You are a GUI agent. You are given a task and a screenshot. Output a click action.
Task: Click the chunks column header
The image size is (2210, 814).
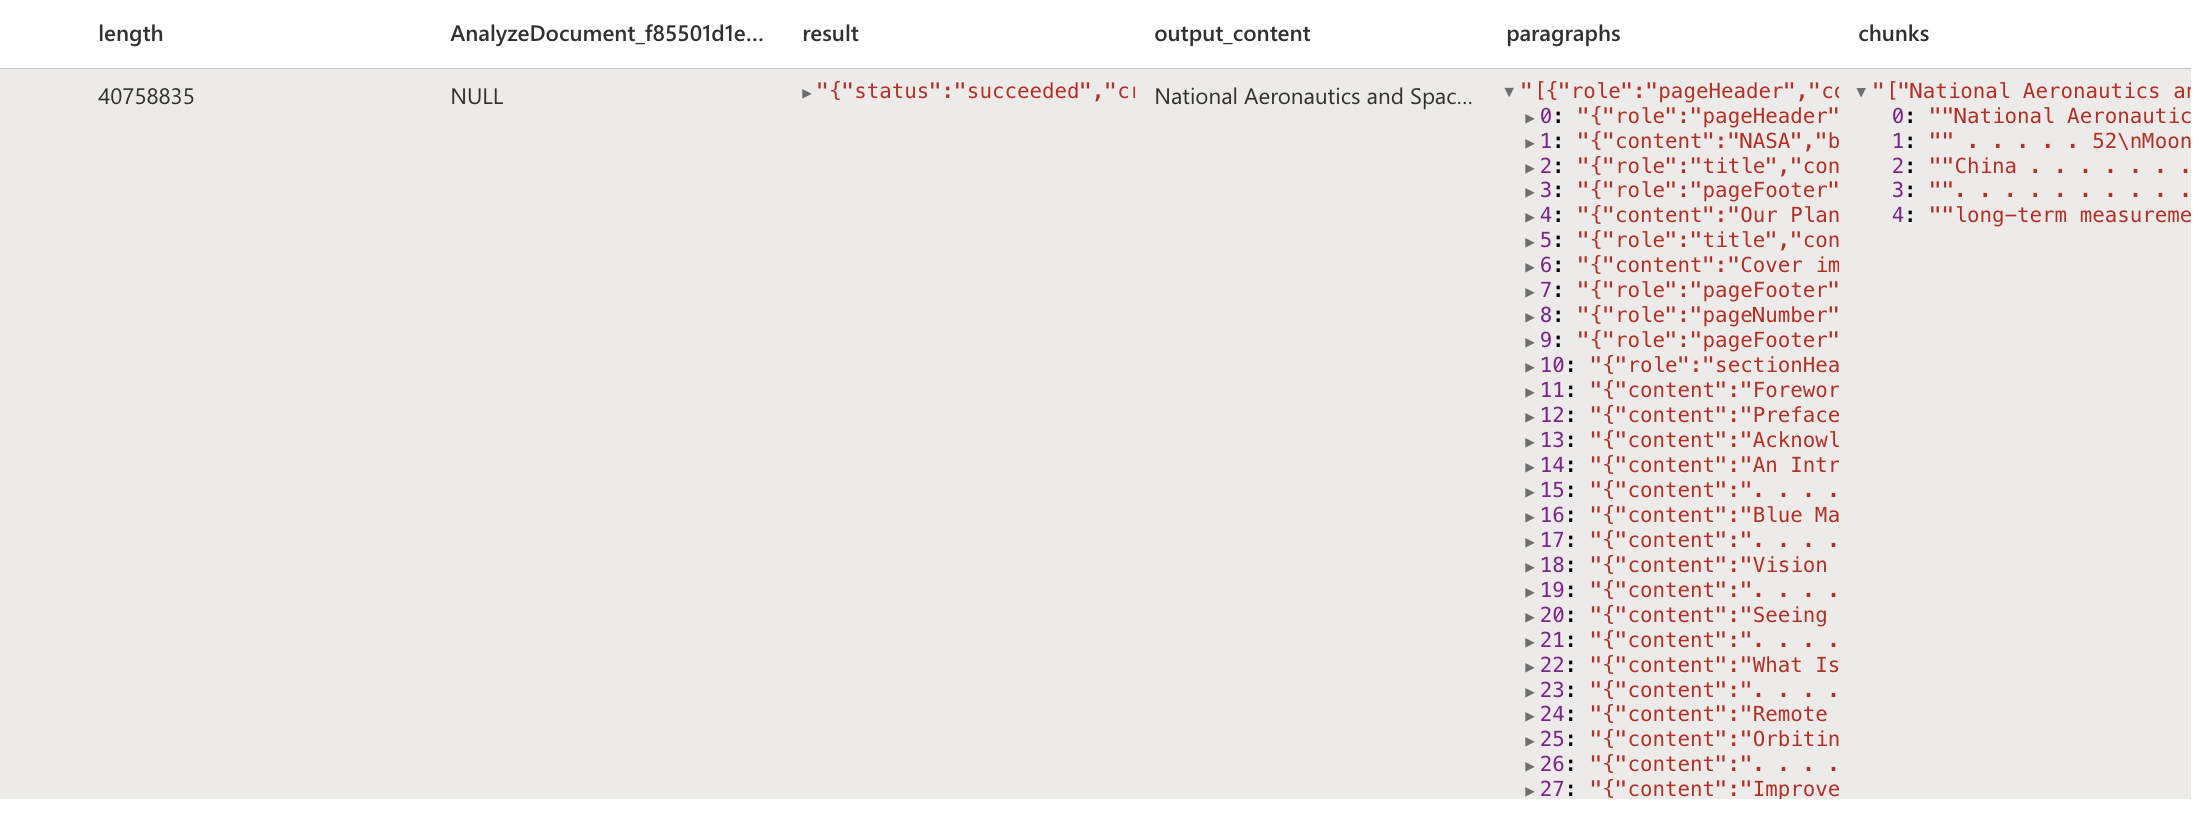tap(1893, 34)
